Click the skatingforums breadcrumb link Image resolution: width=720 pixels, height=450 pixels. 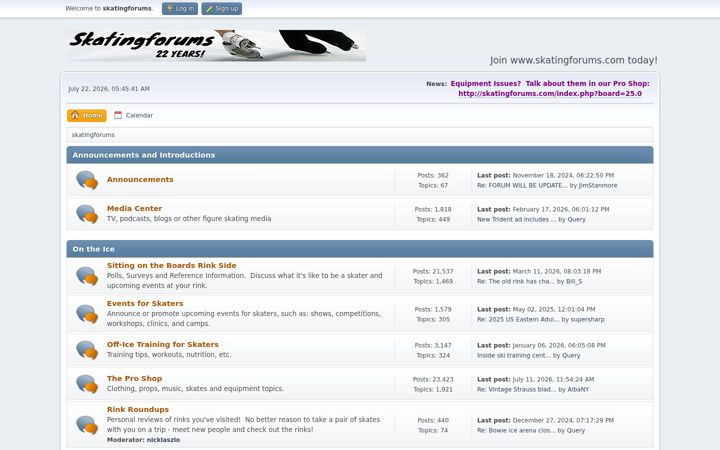click(x=93, y=135)
